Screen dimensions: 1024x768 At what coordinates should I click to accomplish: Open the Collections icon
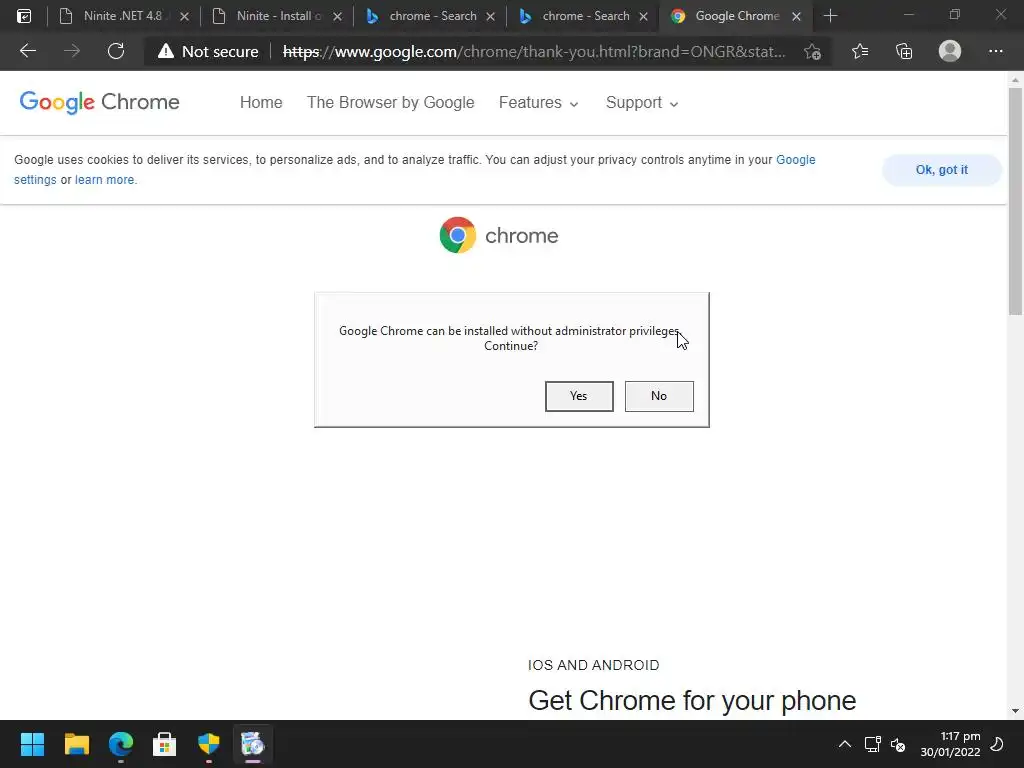coord(904,51)
